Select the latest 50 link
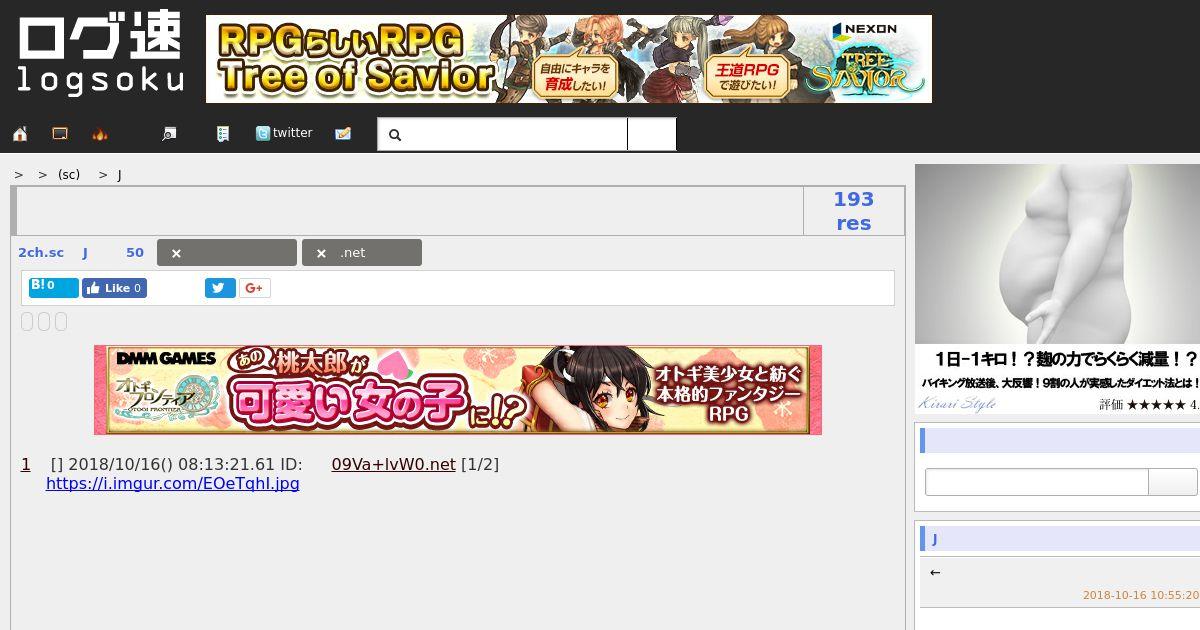Viewport: 1200px width, 630px height. 135,253
